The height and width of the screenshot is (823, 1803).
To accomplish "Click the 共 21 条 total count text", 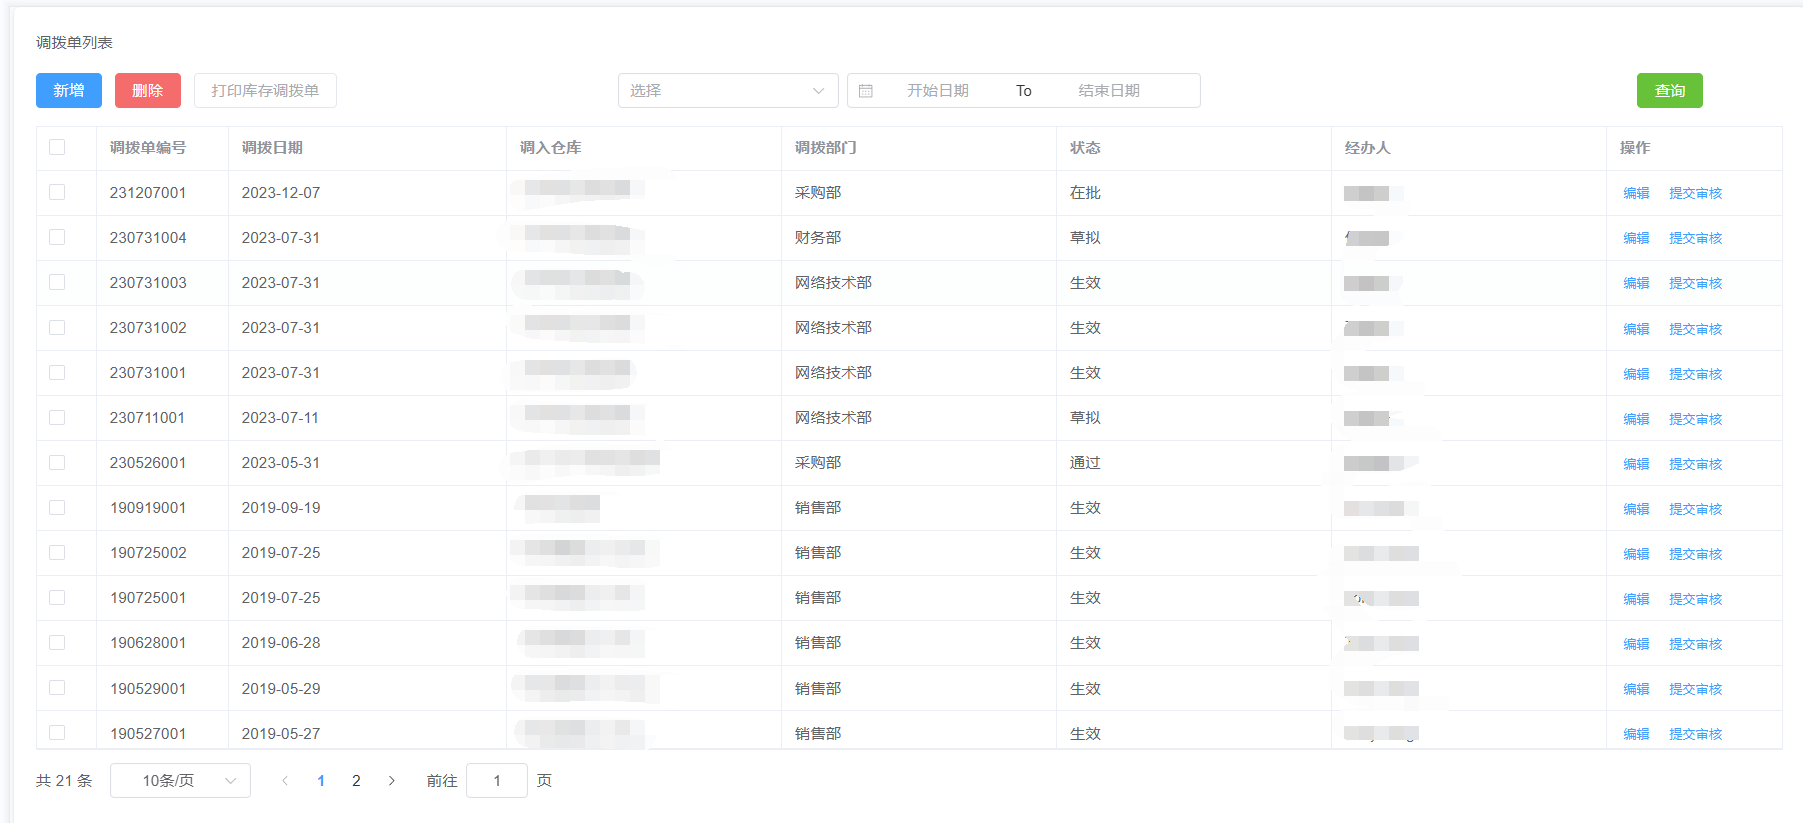I will (64, 781).
